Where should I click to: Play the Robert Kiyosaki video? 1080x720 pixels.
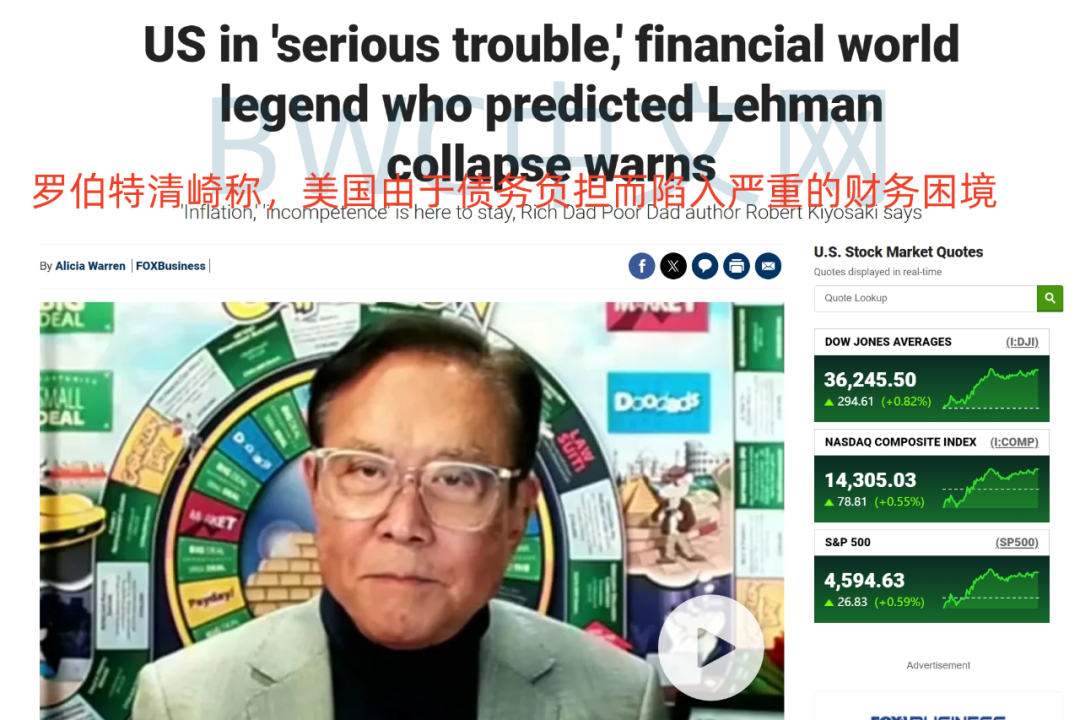[711, 648]
